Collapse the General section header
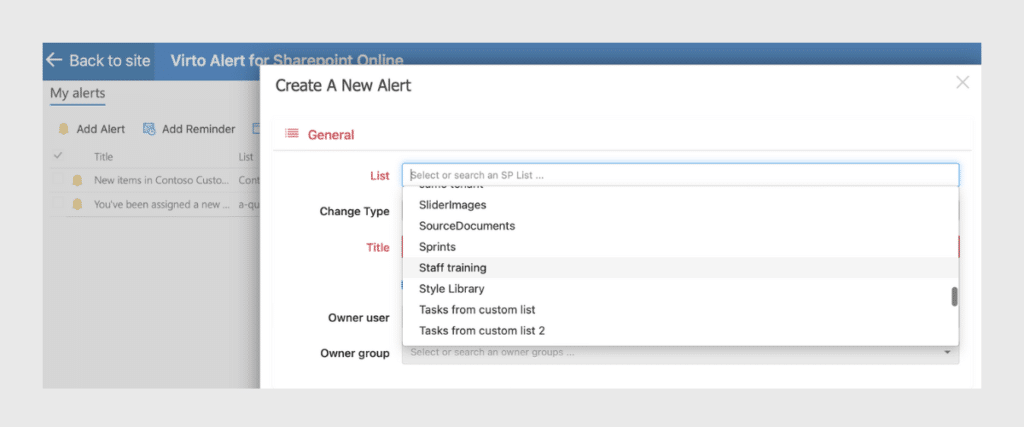The height and width of the screenshot is (427, 1024). tap(330, 134)
